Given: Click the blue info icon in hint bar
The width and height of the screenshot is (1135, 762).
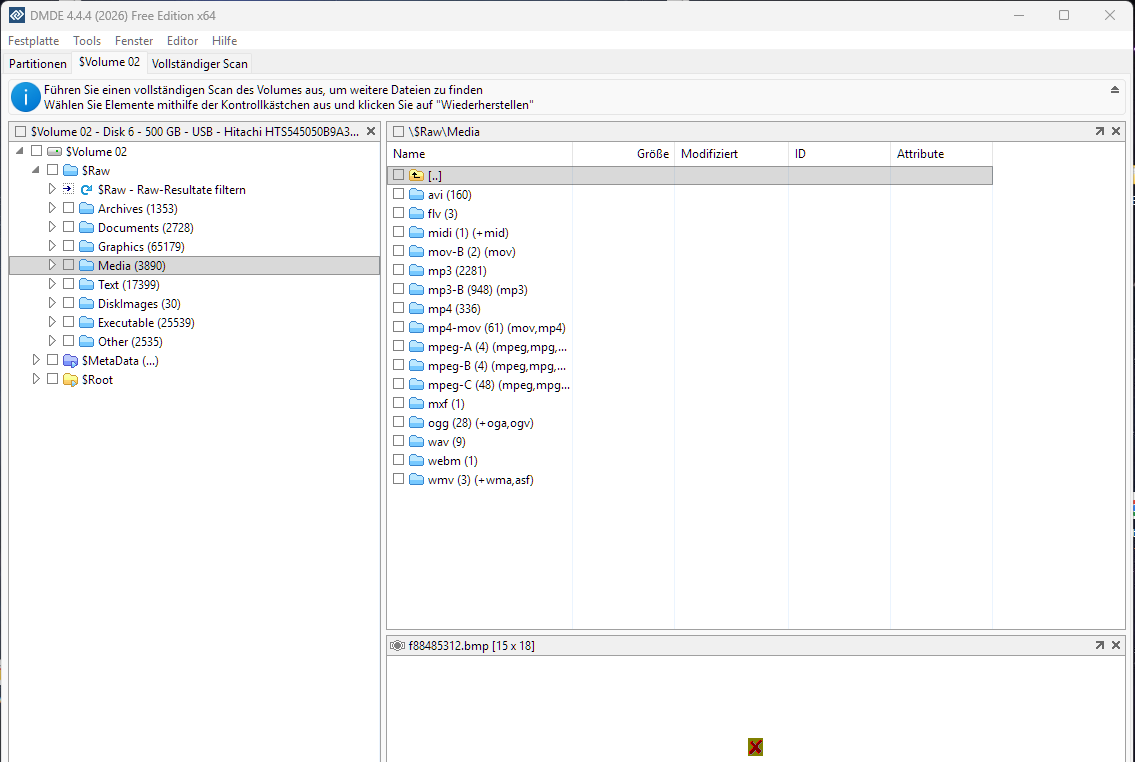Looking at the screenshot, I should coord(25,97).
